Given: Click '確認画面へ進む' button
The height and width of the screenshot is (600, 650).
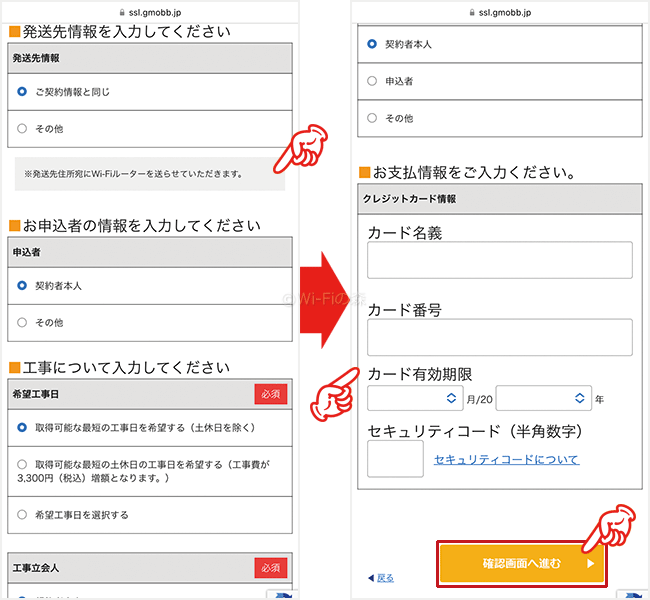Looking at the screenshot, I should click(521, 564).
